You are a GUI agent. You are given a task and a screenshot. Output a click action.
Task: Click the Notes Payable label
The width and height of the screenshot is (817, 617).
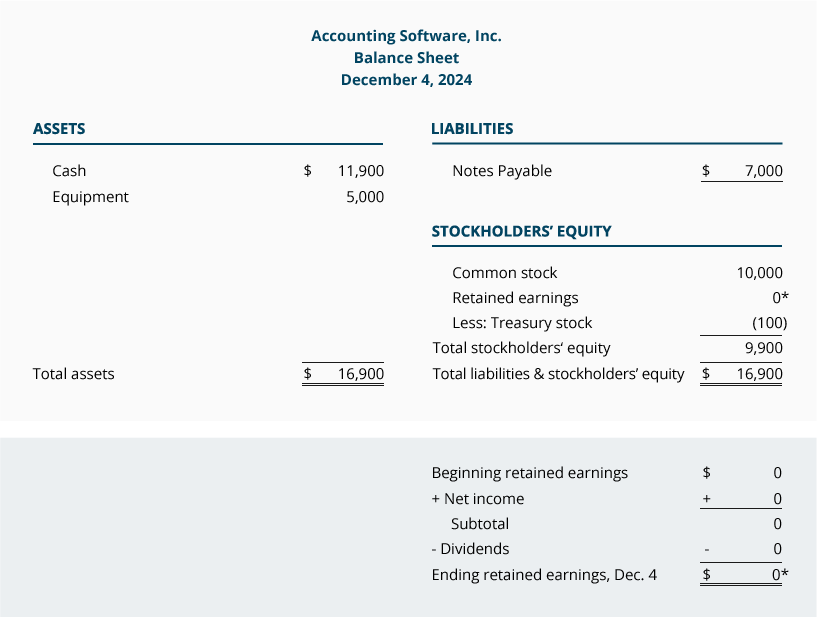(x=502, y=171)
